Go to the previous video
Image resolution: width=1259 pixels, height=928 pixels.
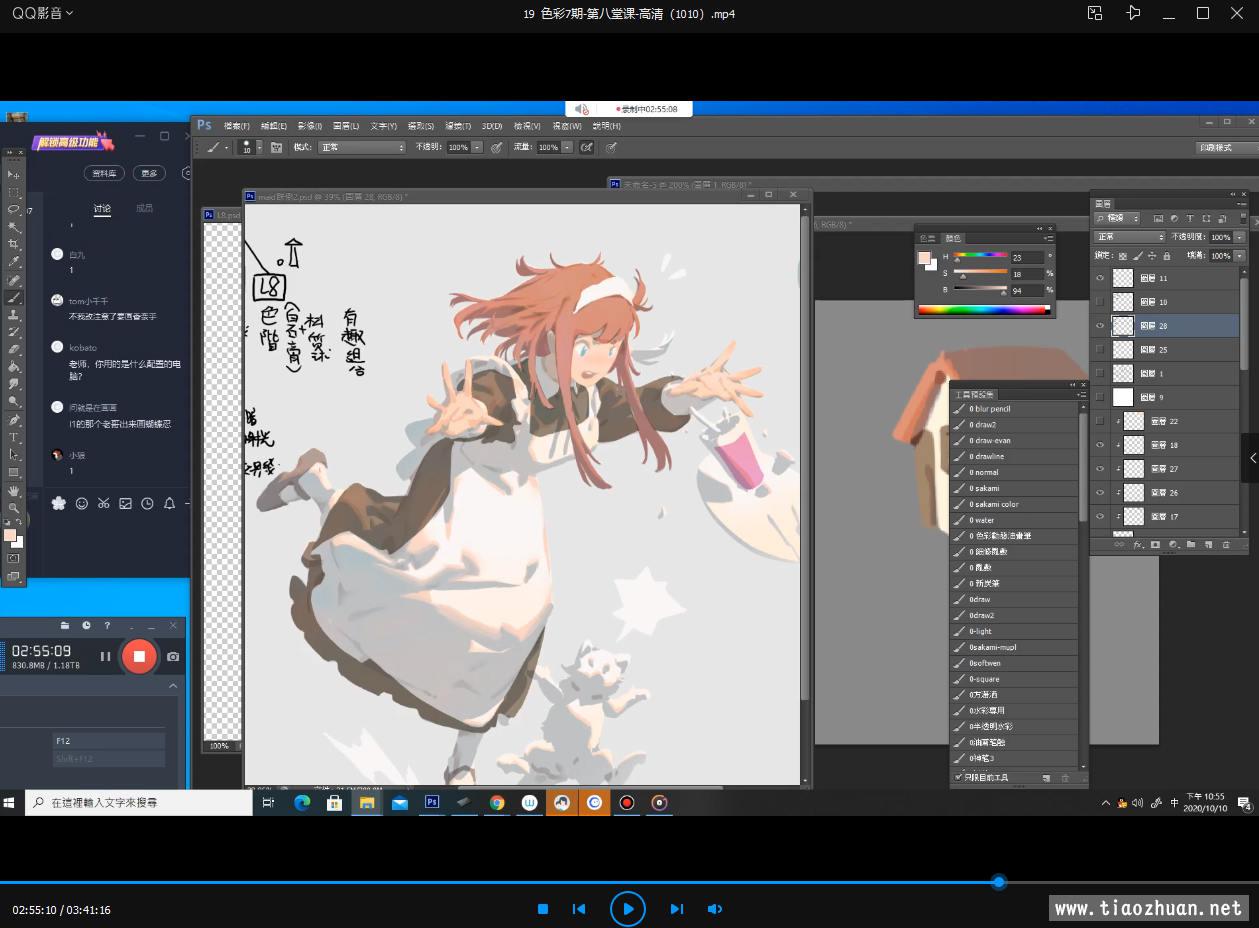click(579, 909)
